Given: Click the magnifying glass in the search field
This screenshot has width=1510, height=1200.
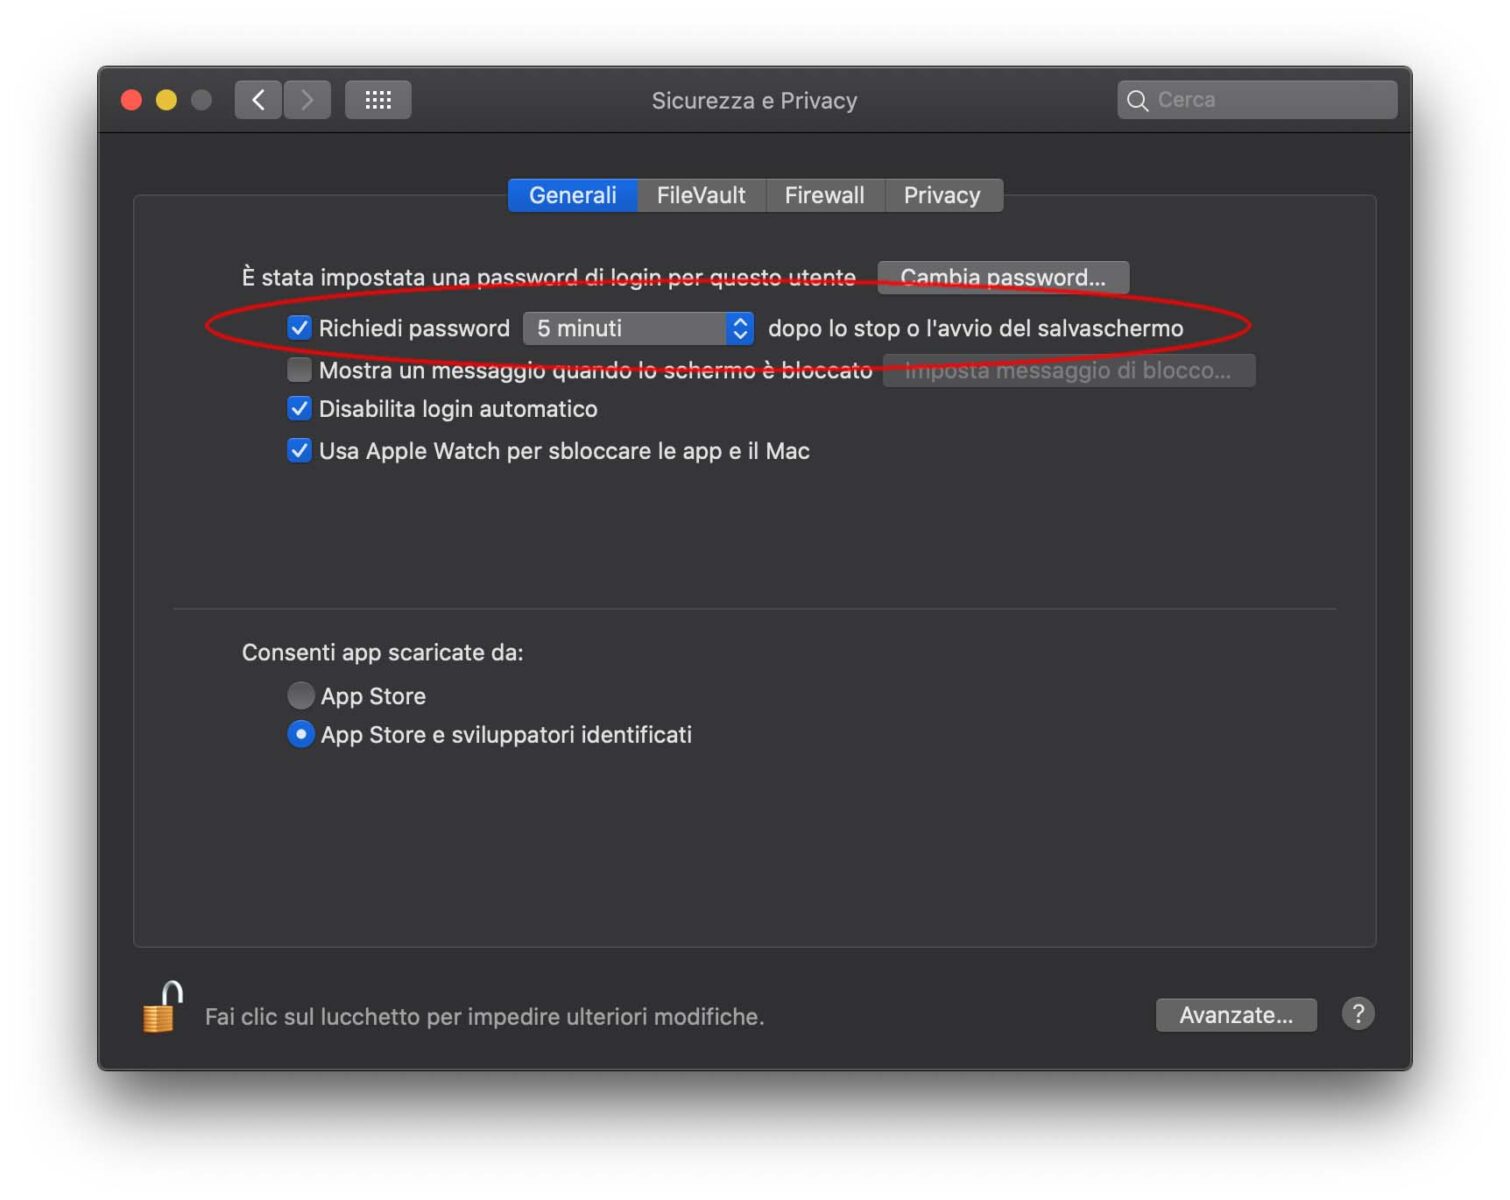Looking at the screenshot, I should (x=1138, y=100).
